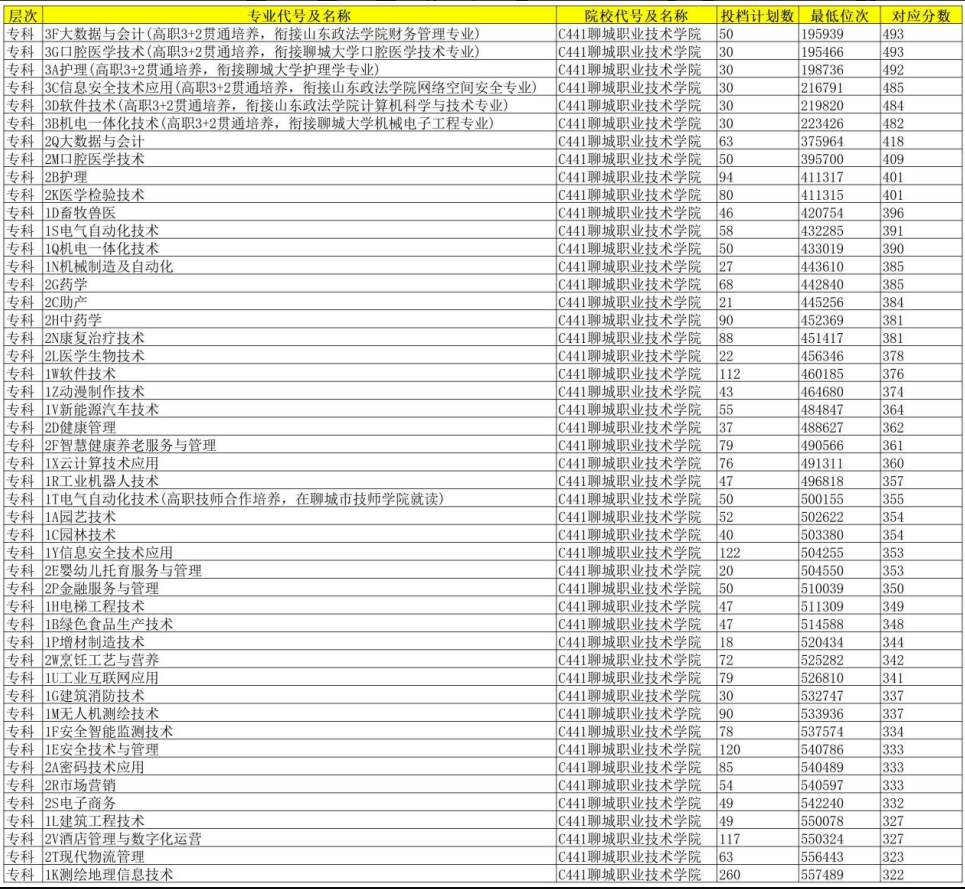
Task: Select the 1S电气自动化技术 cell
Action: pos(299,230)
